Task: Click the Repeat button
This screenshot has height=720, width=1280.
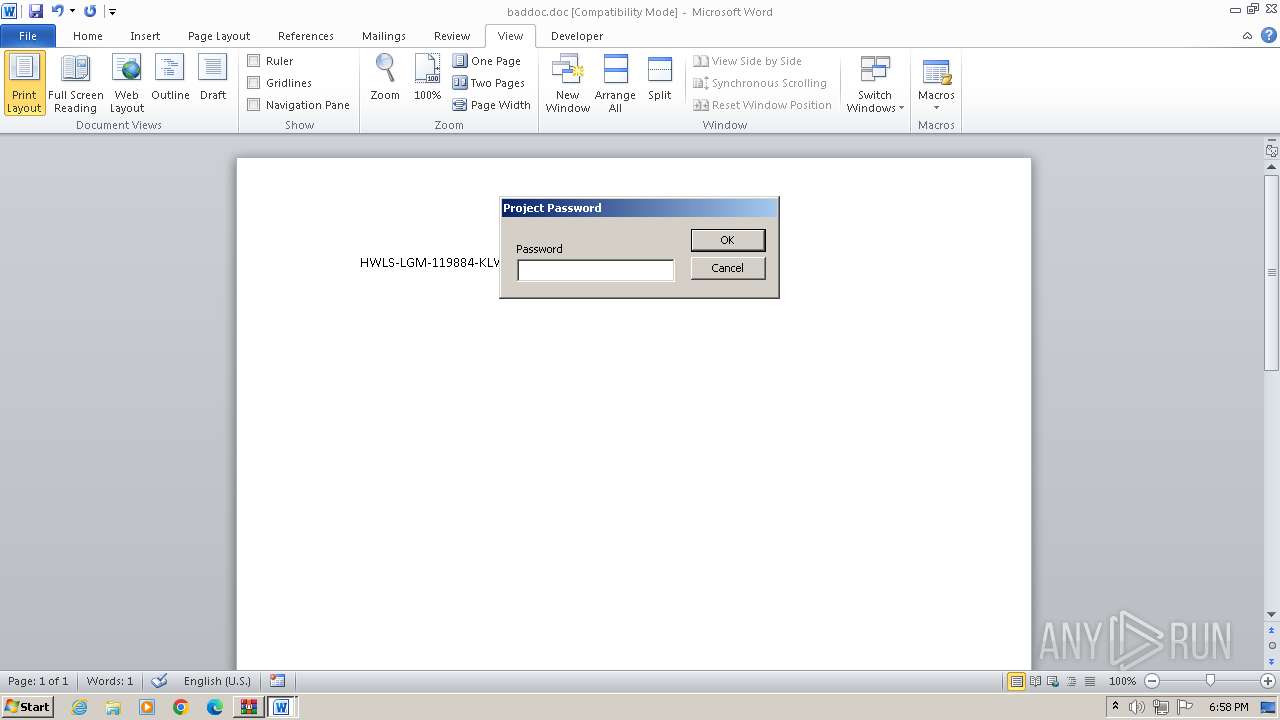Action: [90, 11]
